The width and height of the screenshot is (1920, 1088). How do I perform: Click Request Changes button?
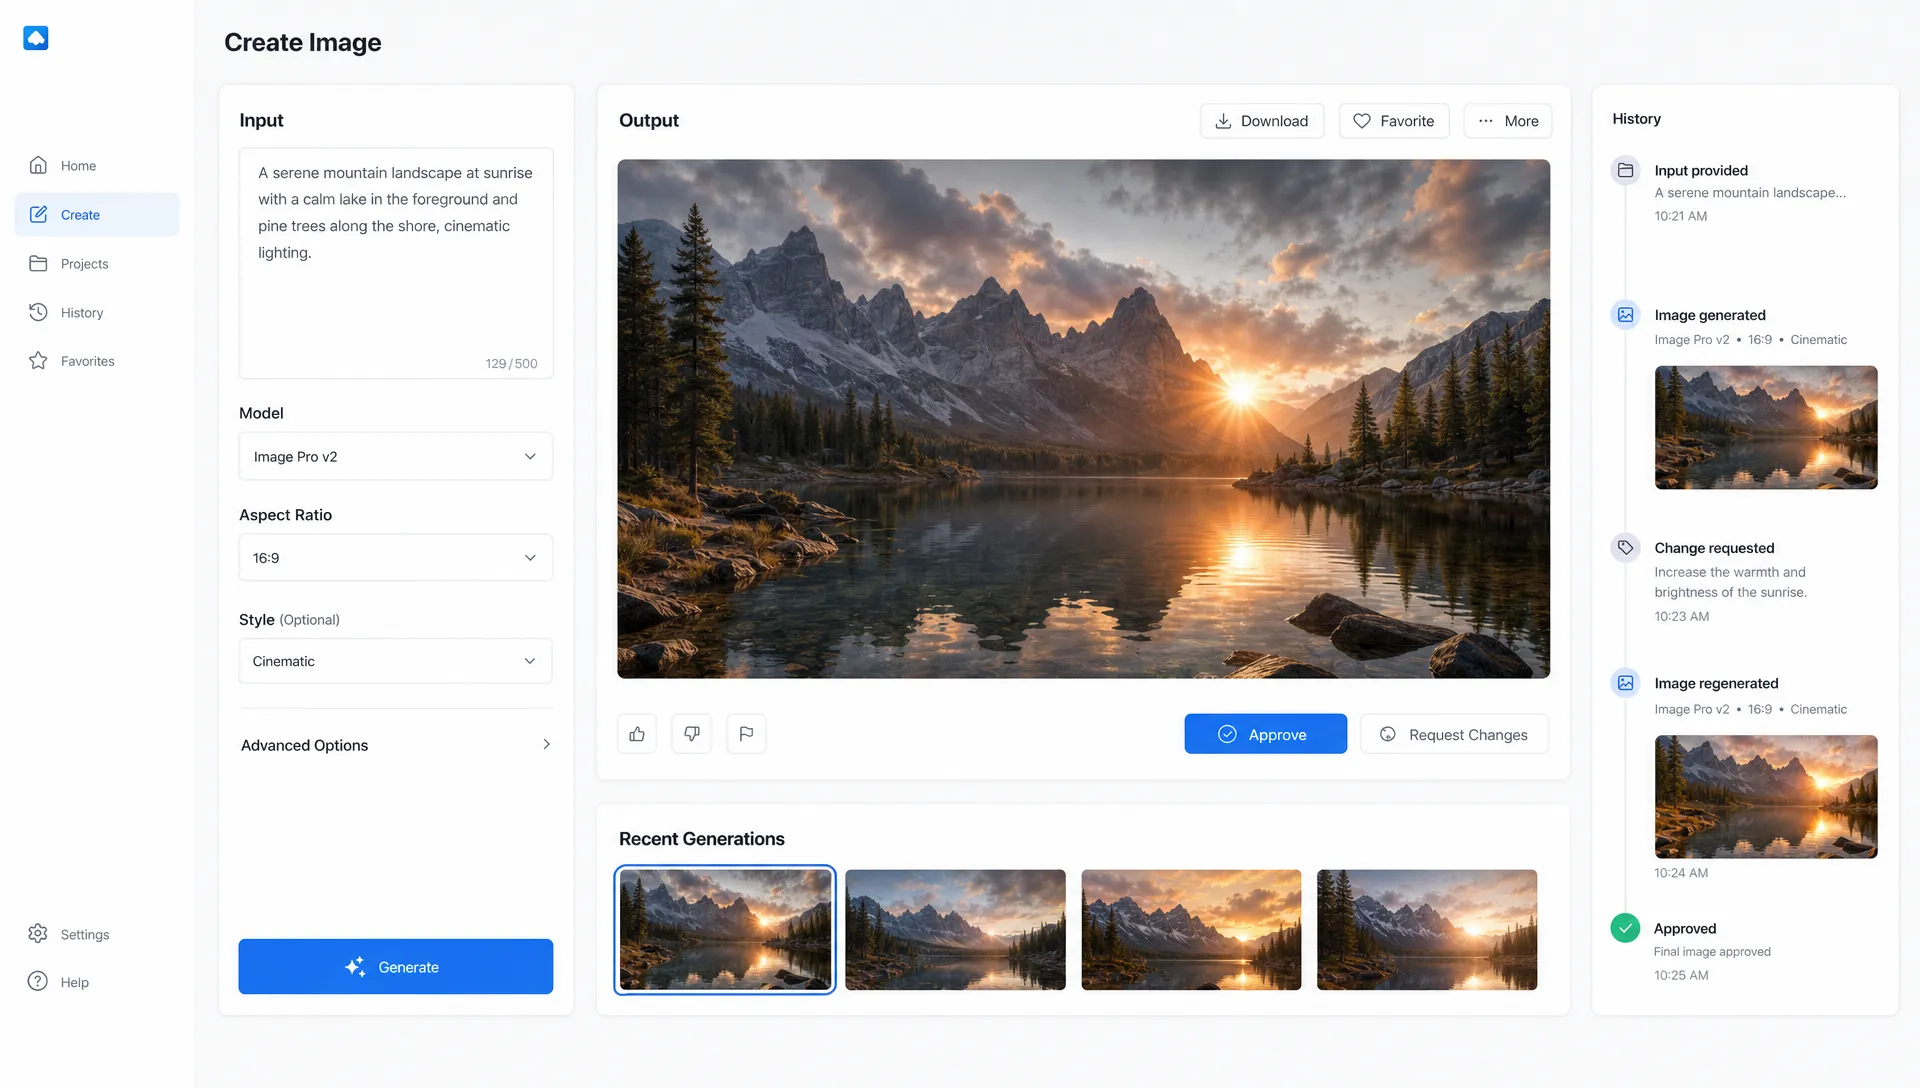pos(1455,734)
